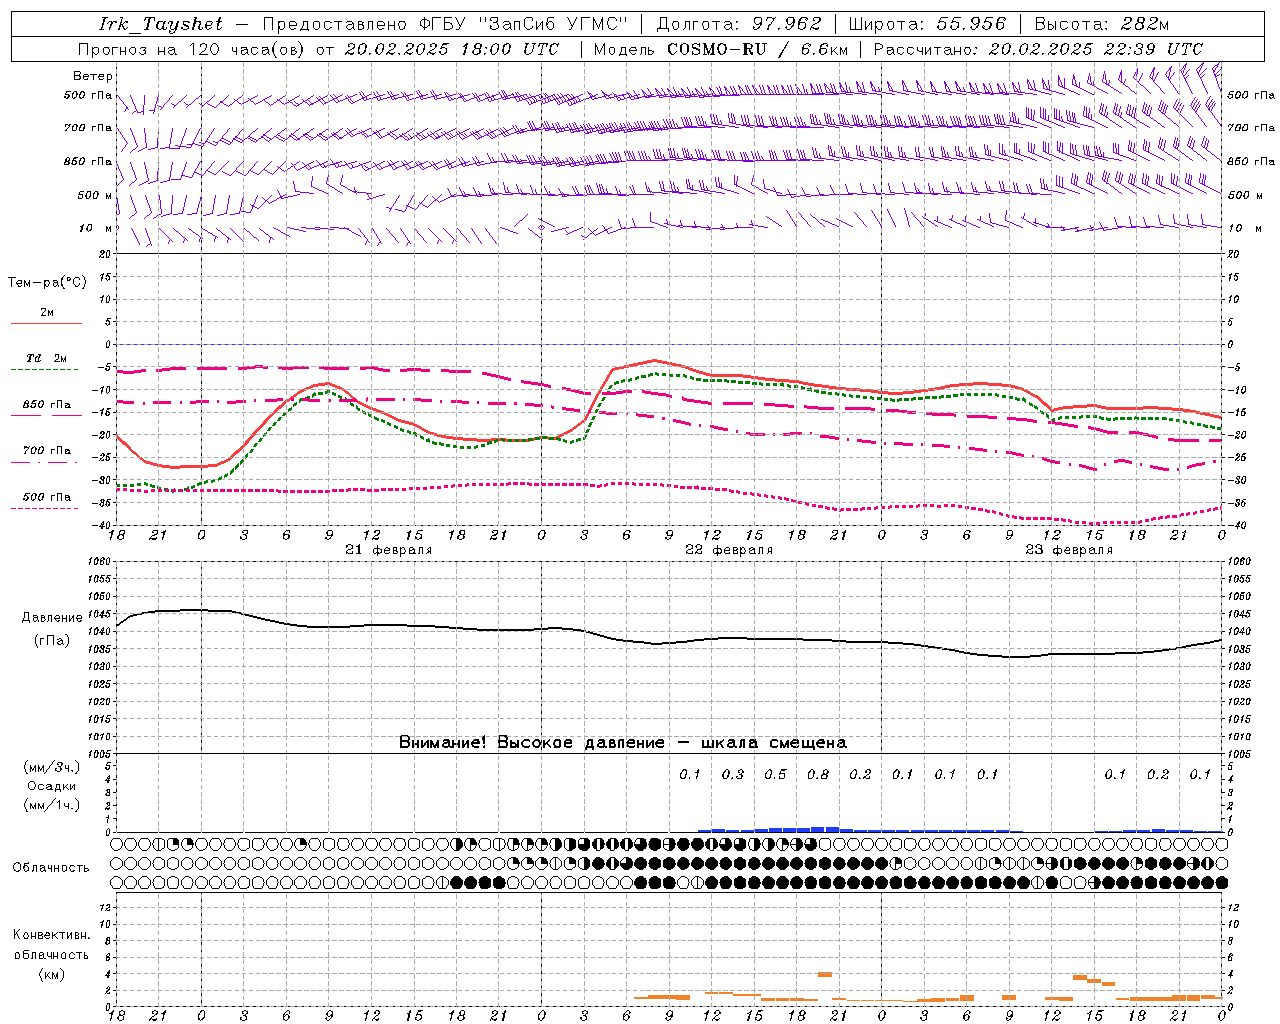Viewport: 1280px width, 1024px height.
Task: Click the (мм/1ч.) precipitation unit label
Action: (x=50, y=805)
